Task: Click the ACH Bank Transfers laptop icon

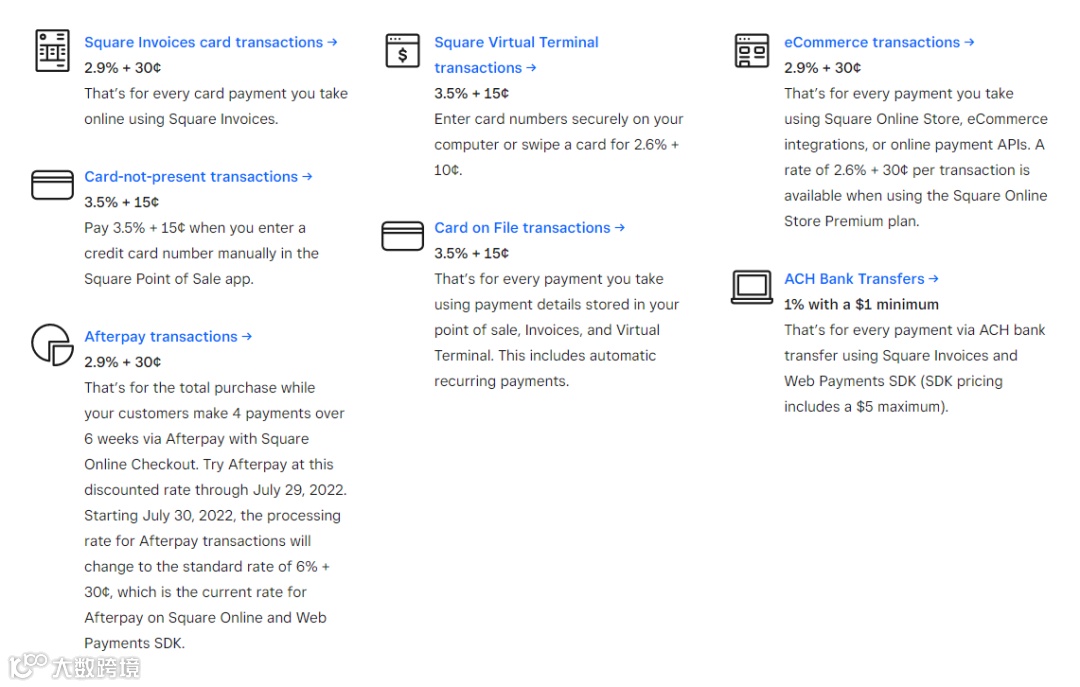Action: (751, 287)
